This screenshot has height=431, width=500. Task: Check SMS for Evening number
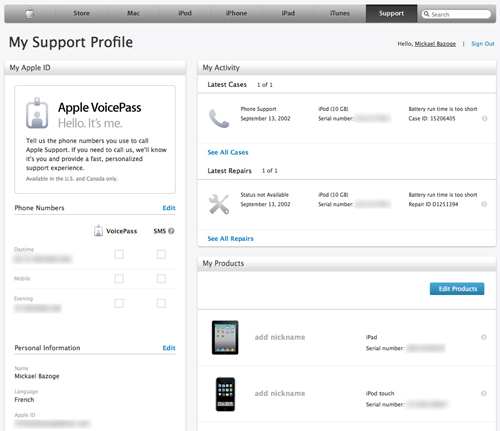click(161, 303)
